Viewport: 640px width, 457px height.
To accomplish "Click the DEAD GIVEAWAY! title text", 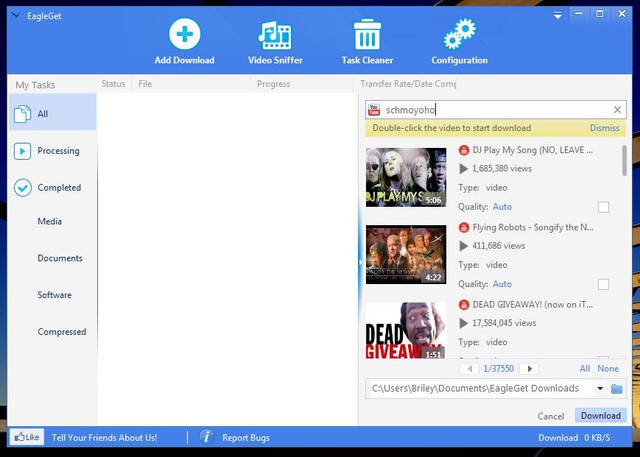I will point(533,304).
